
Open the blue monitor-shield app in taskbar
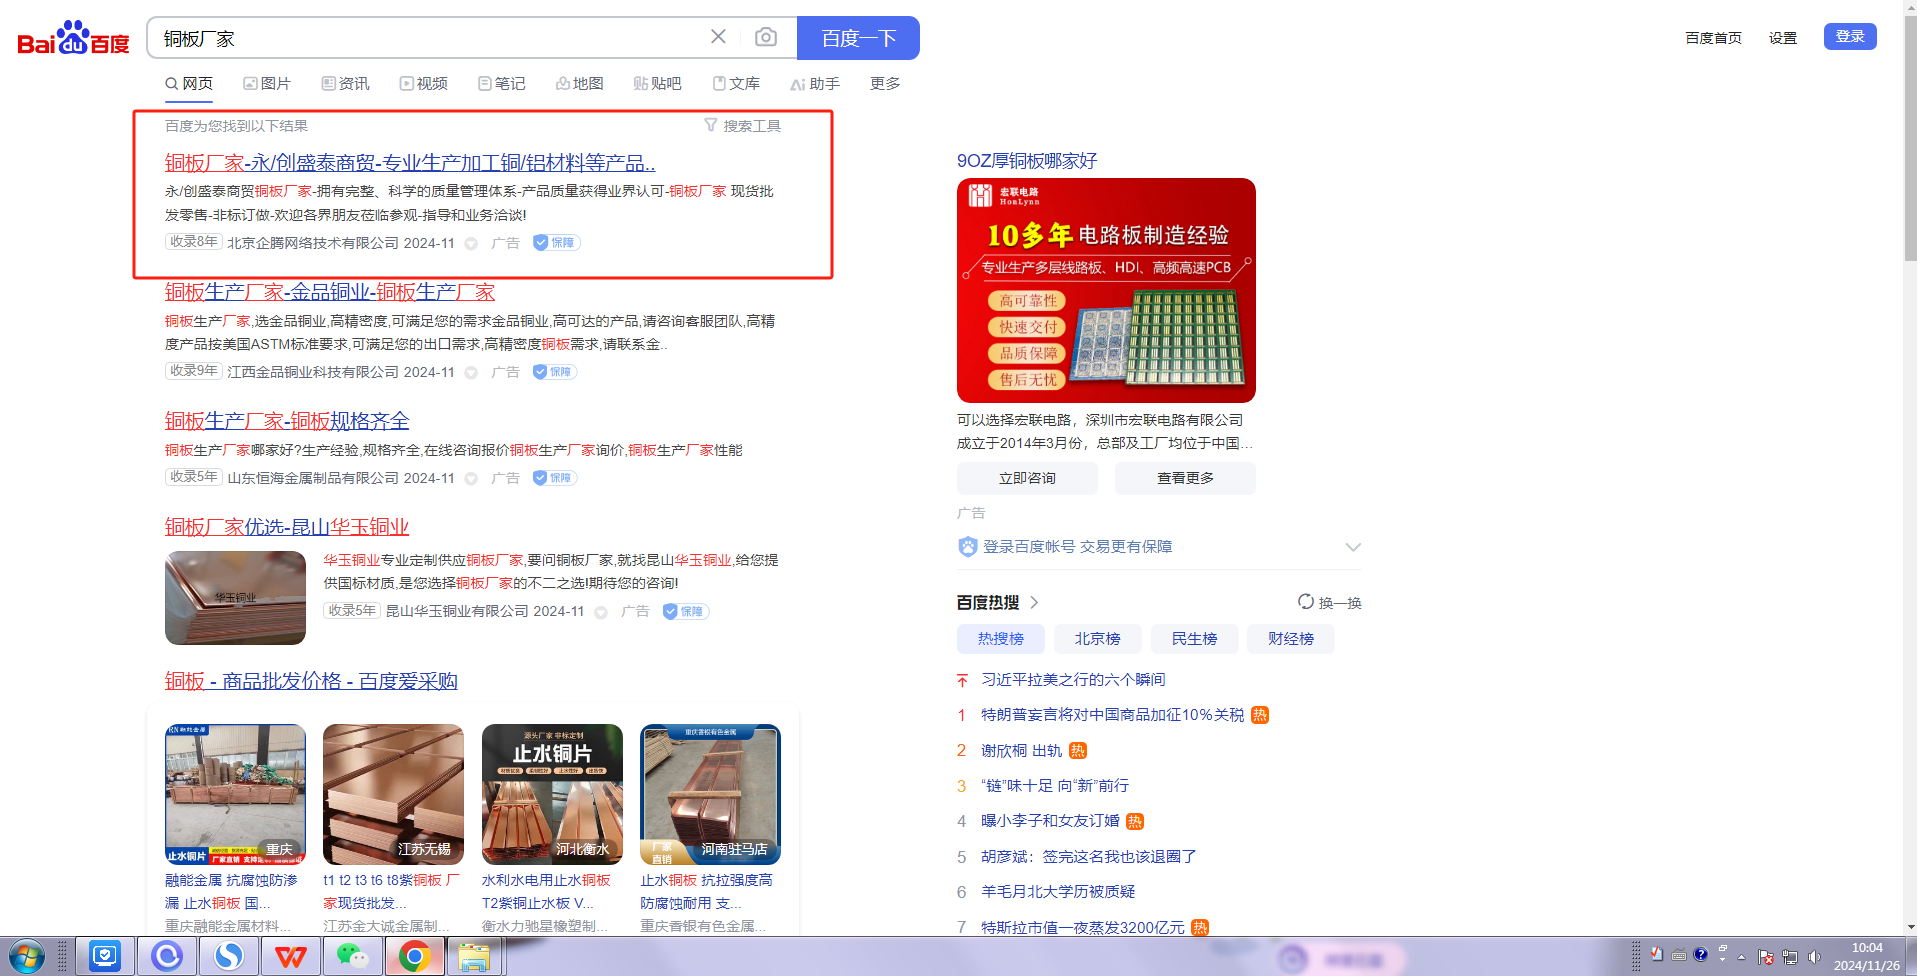(x=104, y=957)
